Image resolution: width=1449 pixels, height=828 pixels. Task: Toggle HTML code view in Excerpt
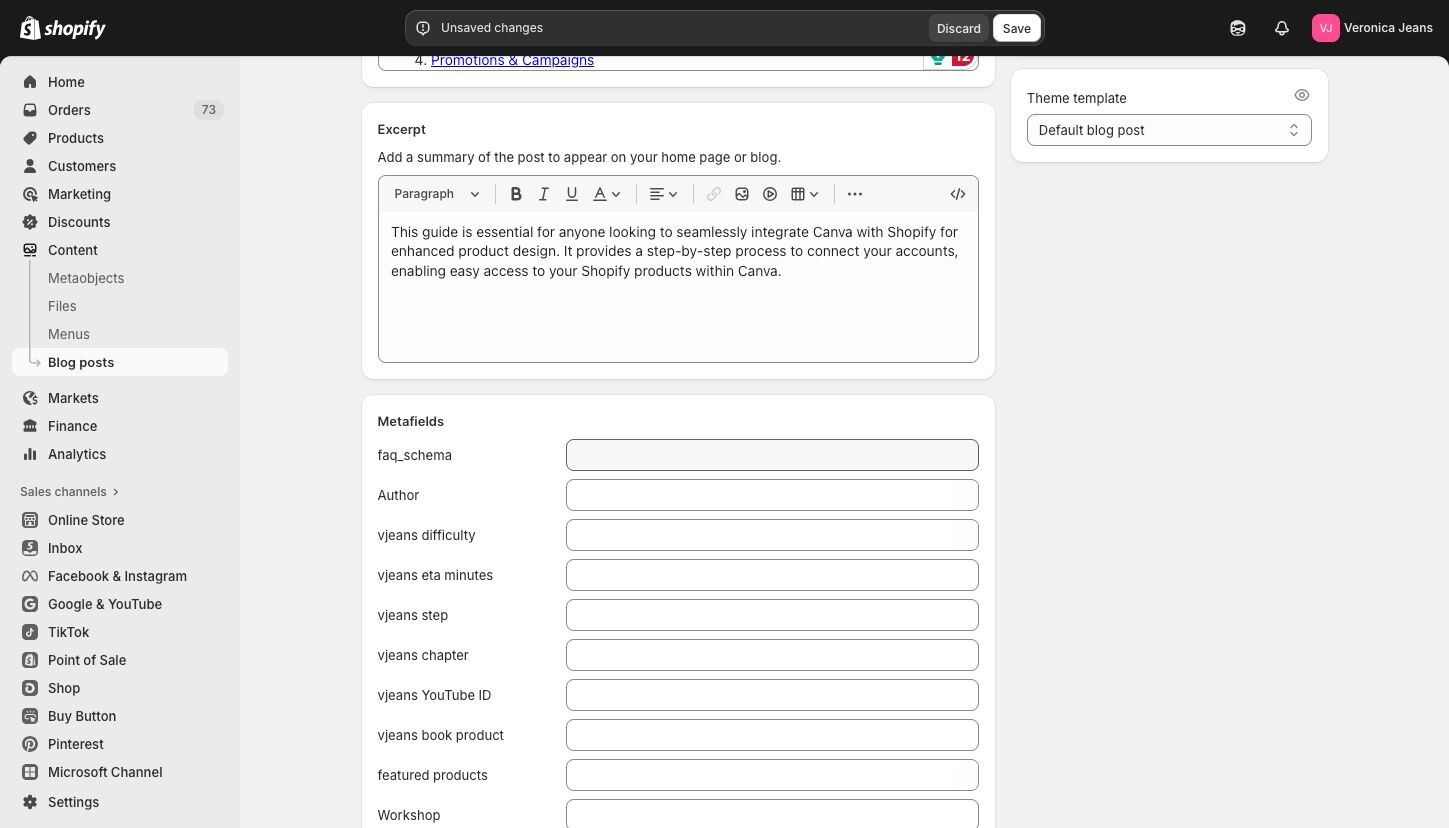coord(958,194)
